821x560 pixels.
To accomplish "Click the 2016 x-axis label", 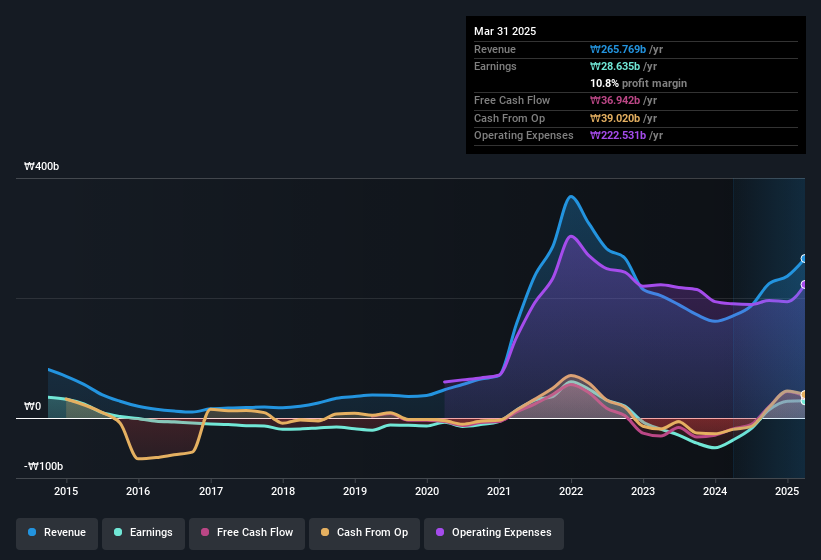I will tap(138, 491).
